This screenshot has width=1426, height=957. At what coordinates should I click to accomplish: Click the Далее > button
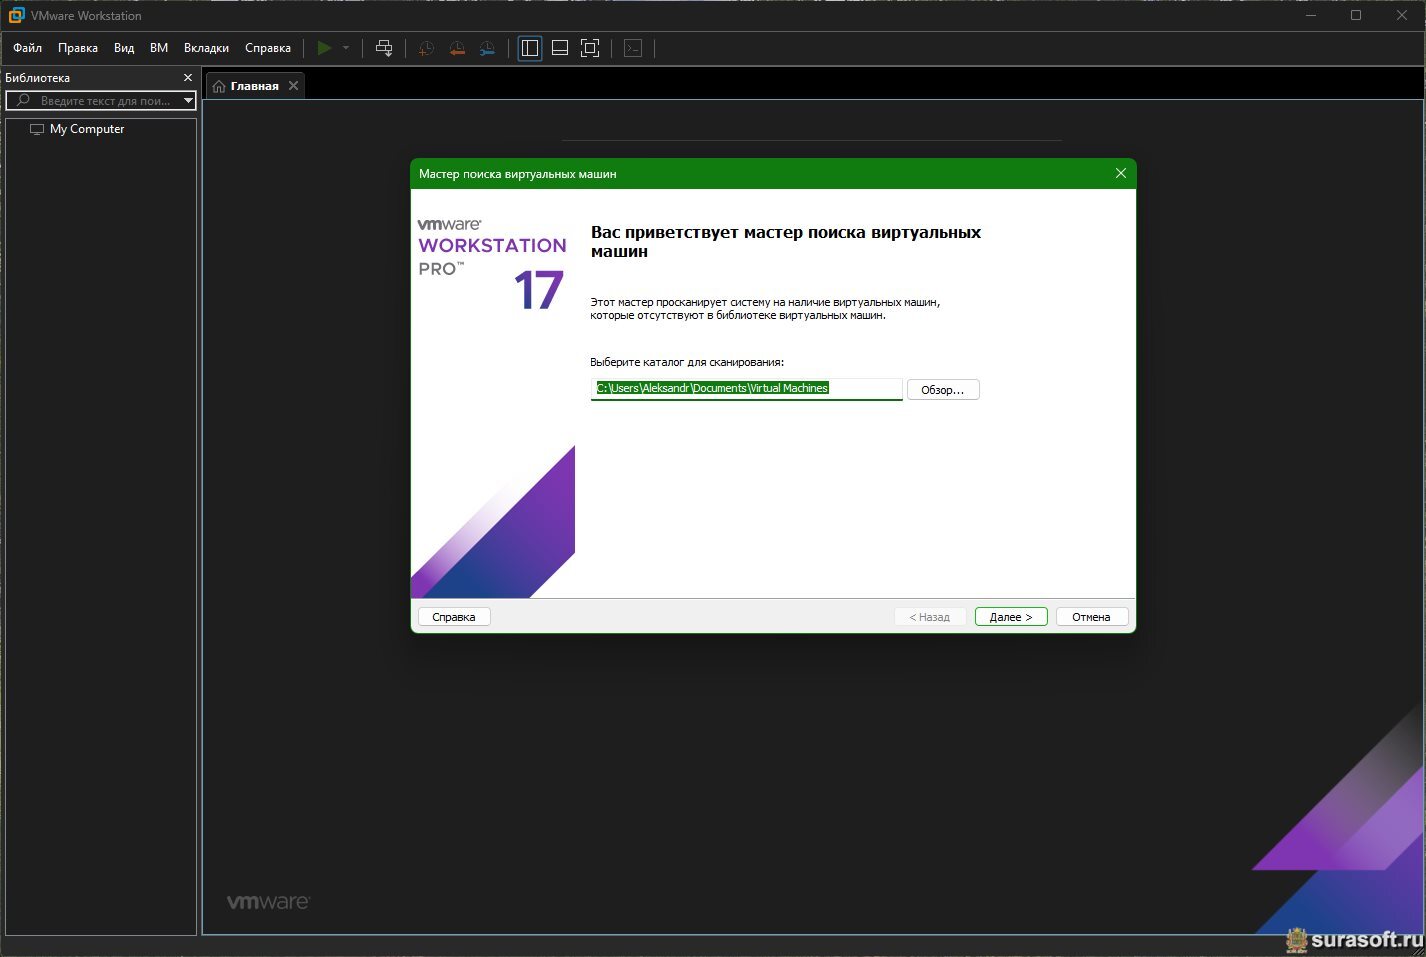1010,617
